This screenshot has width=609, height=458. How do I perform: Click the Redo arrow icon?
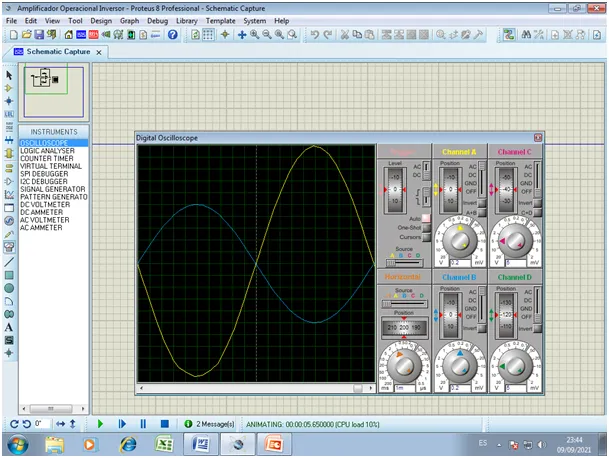click(x=328, y=35)
